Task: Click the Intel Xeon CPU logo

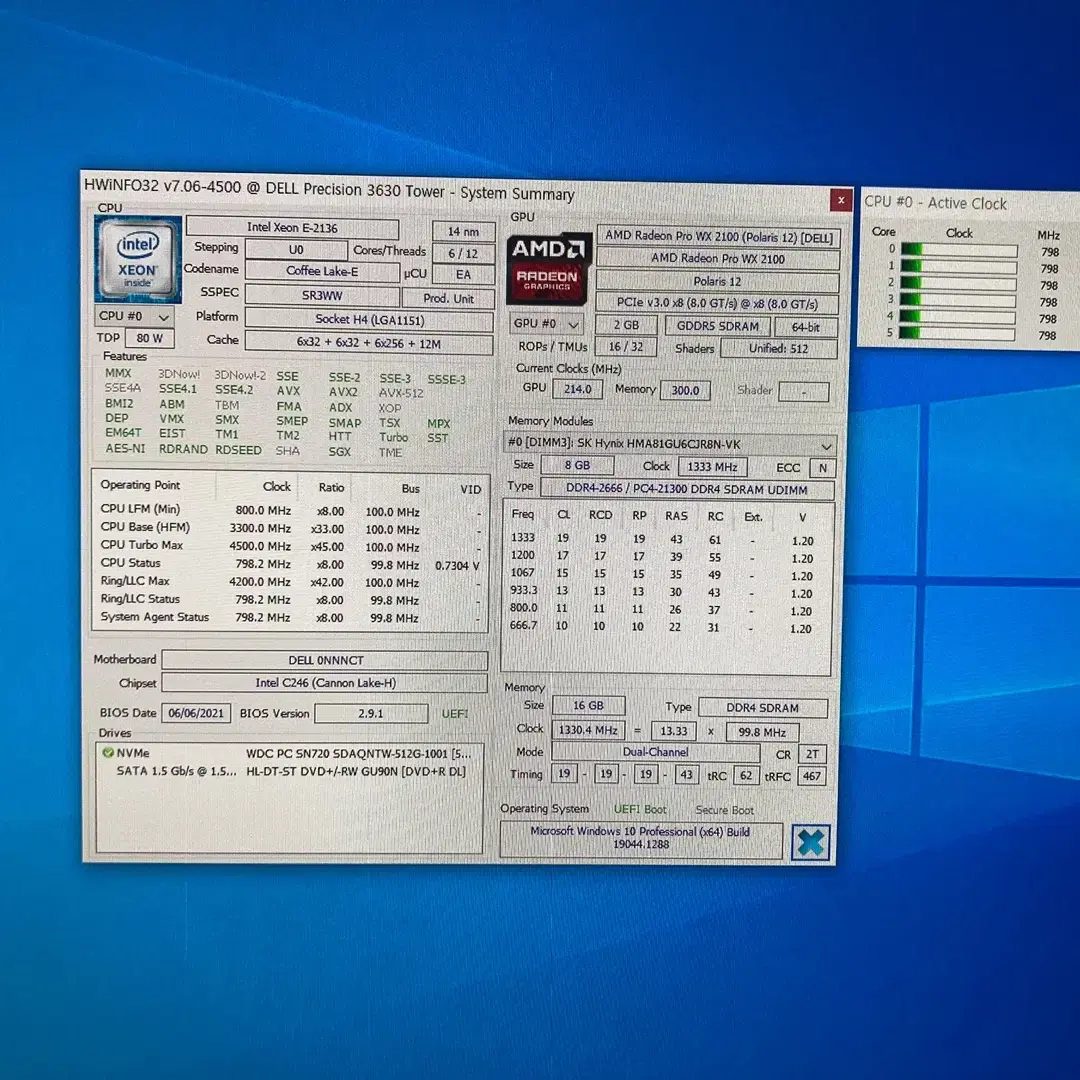Action: pyautogui.click(x=138, y=259)
